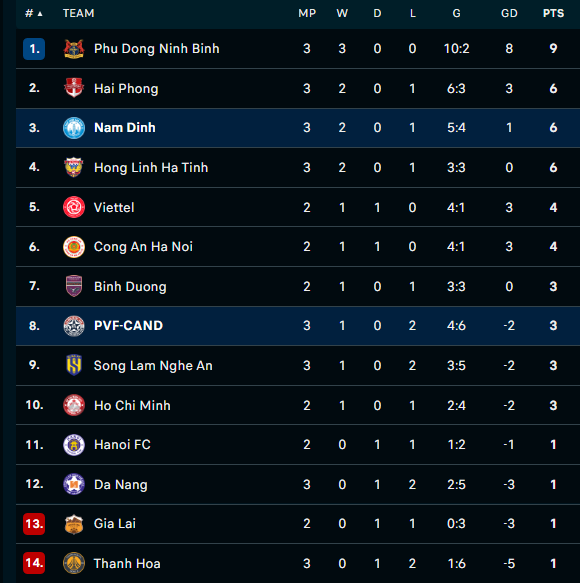Screen dimensions: 580x583
Task: Click the blue rank 1 position badge
Action: [x=34, y=49]
